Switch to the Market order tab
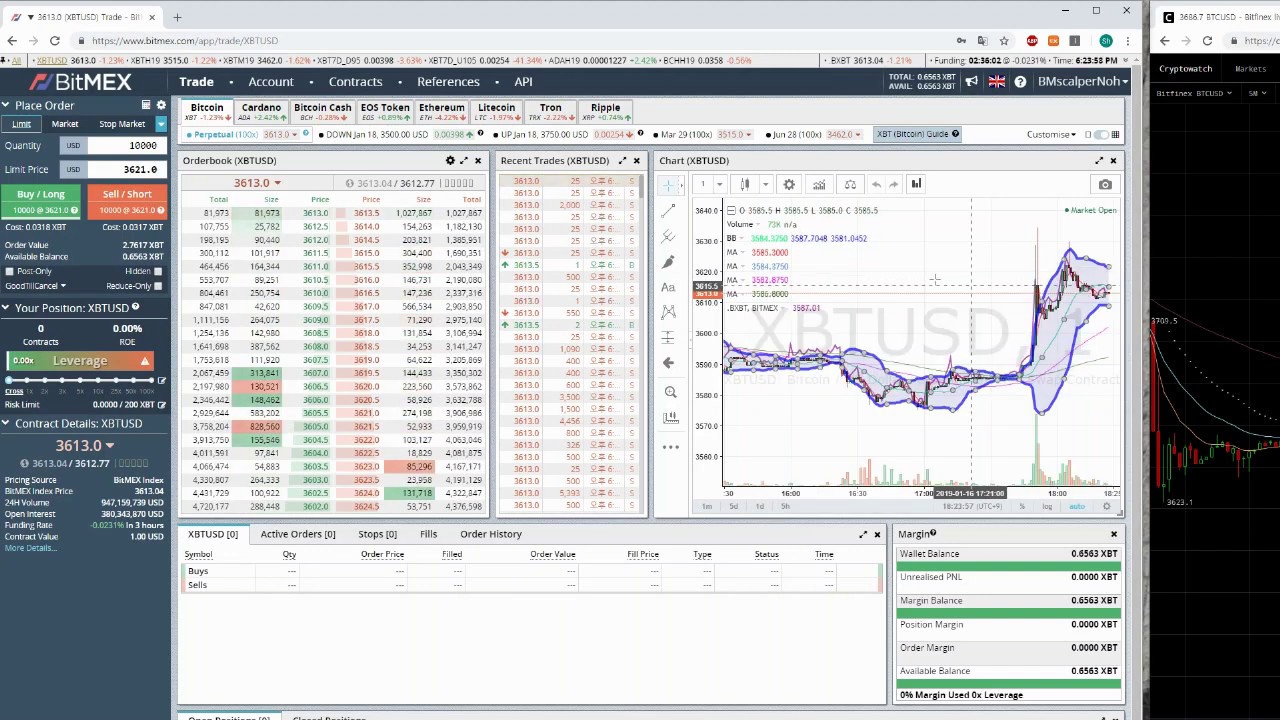Viewport: 1280px width, 720px height. pos(64,124)
